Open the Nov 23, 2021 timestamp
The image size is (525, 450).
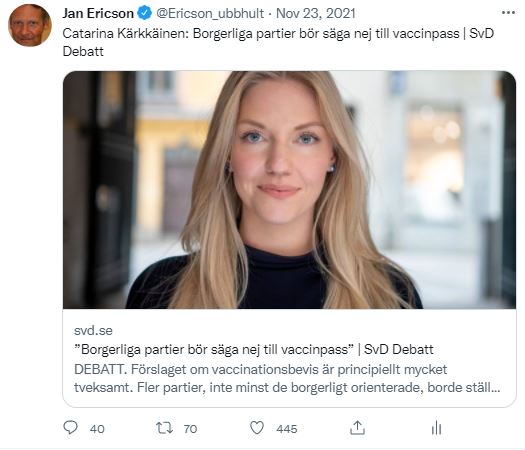tap(315, 13)
